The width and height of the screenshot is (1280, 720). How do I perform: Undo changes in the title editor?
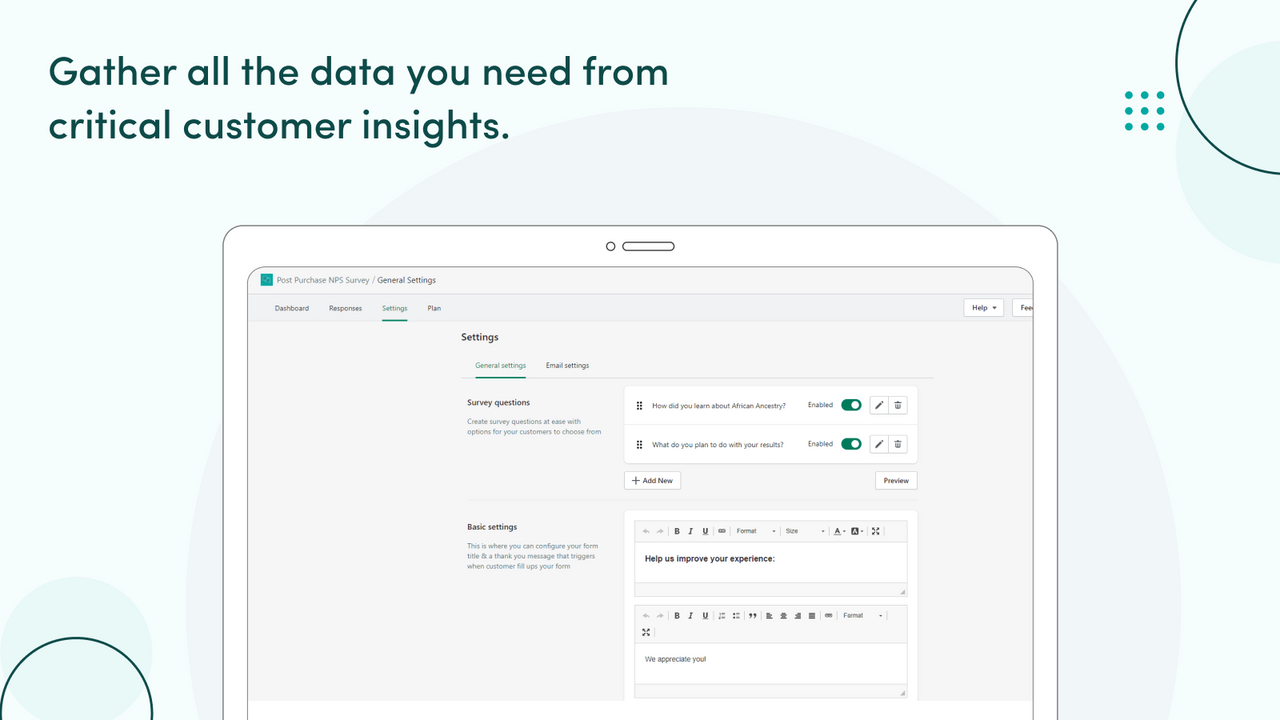[645, 531]
